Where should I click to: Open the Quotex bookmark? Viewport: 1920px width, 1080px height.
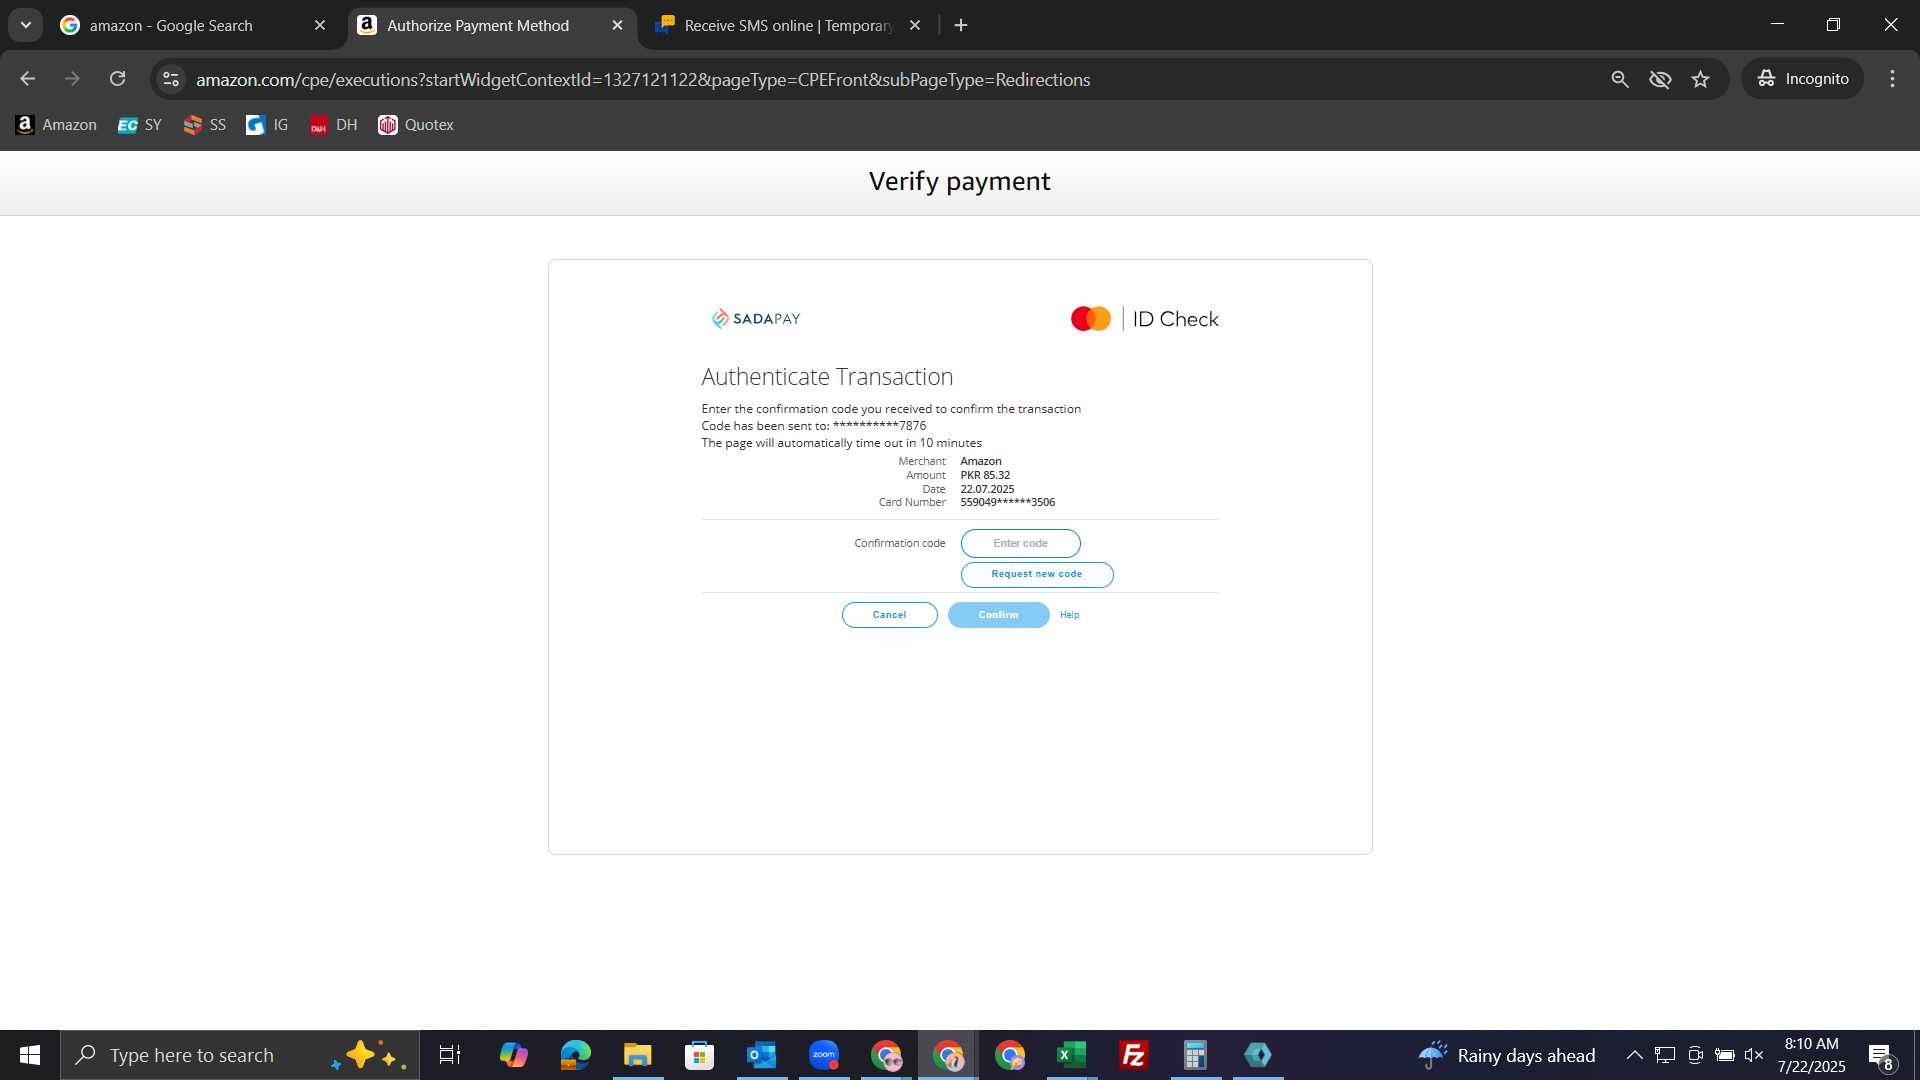(416, 125)
